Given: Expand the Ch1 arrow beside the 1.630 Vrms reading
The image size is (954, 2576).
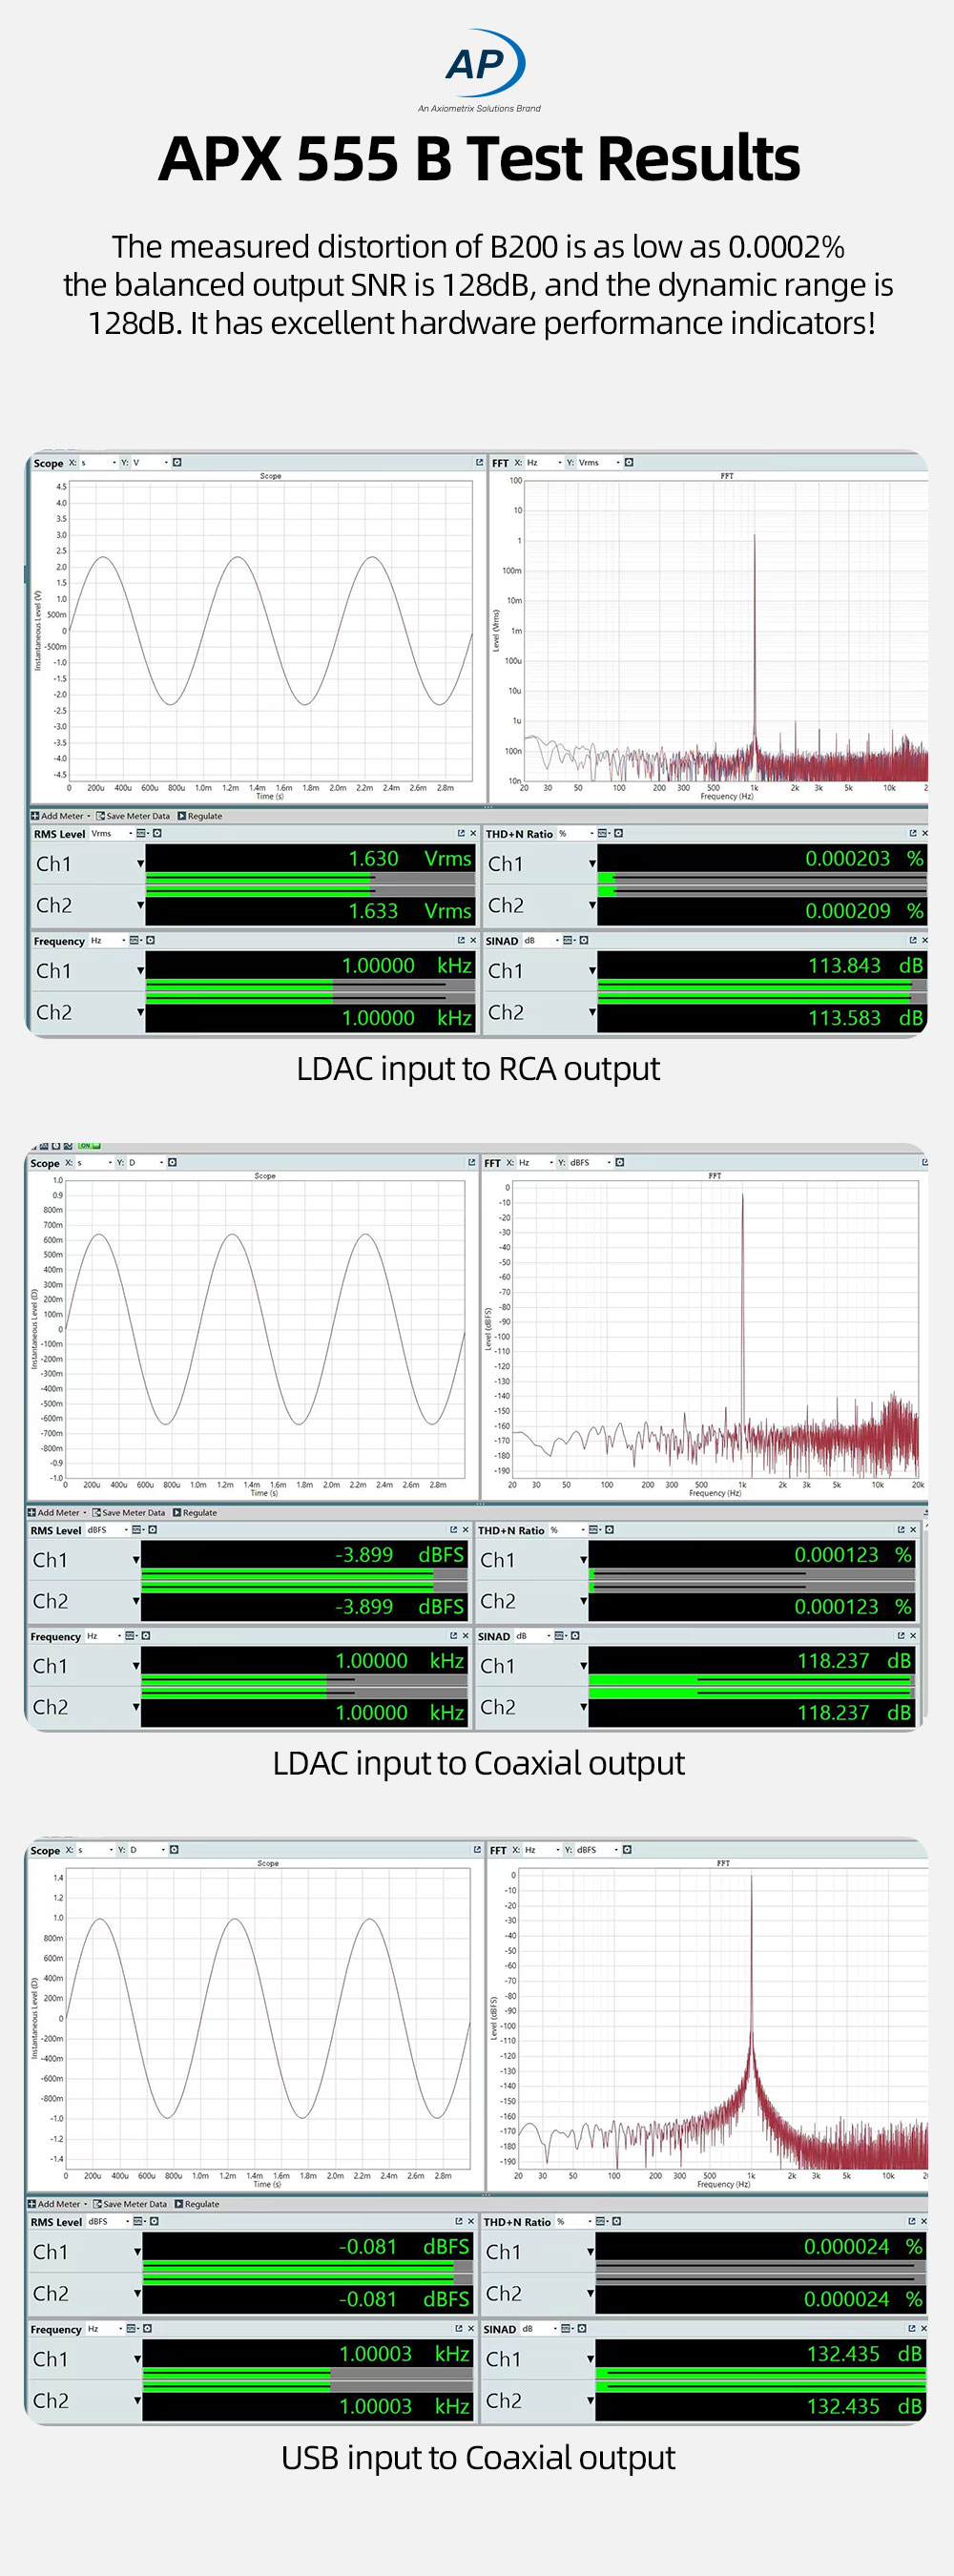Looking at the screenshot, I should [140, 863].
